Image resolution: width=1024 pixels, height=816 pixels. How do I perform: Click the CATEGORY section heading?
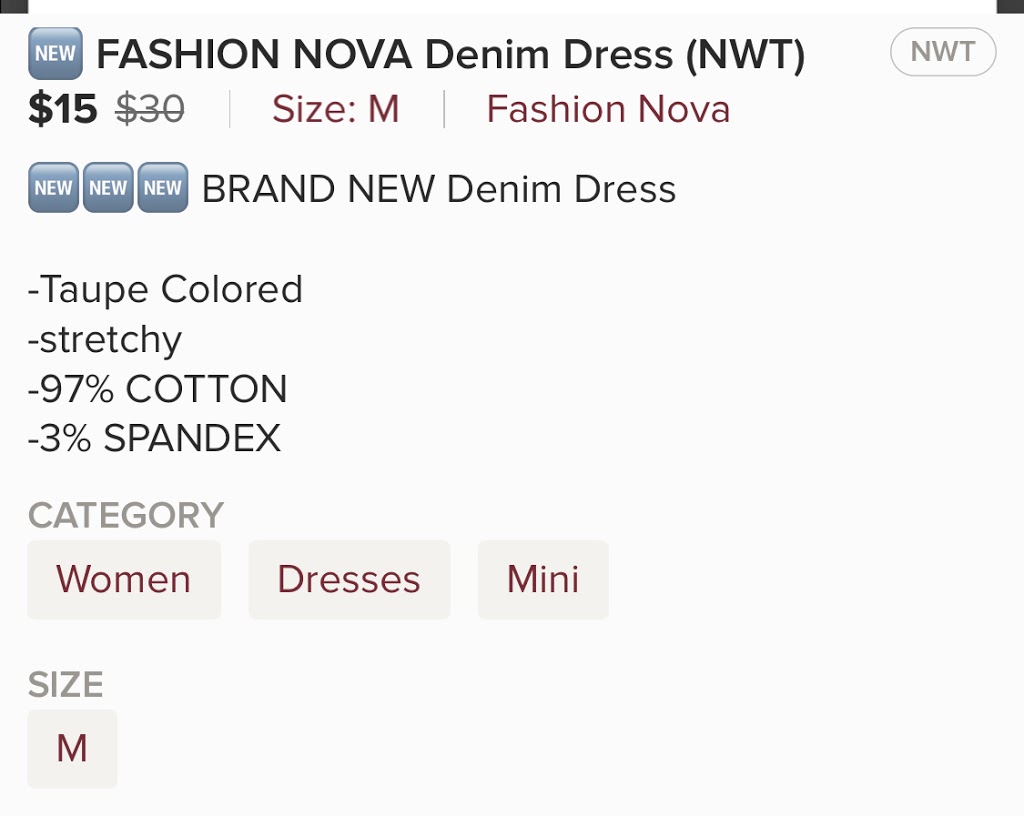[x=126, y=515]
